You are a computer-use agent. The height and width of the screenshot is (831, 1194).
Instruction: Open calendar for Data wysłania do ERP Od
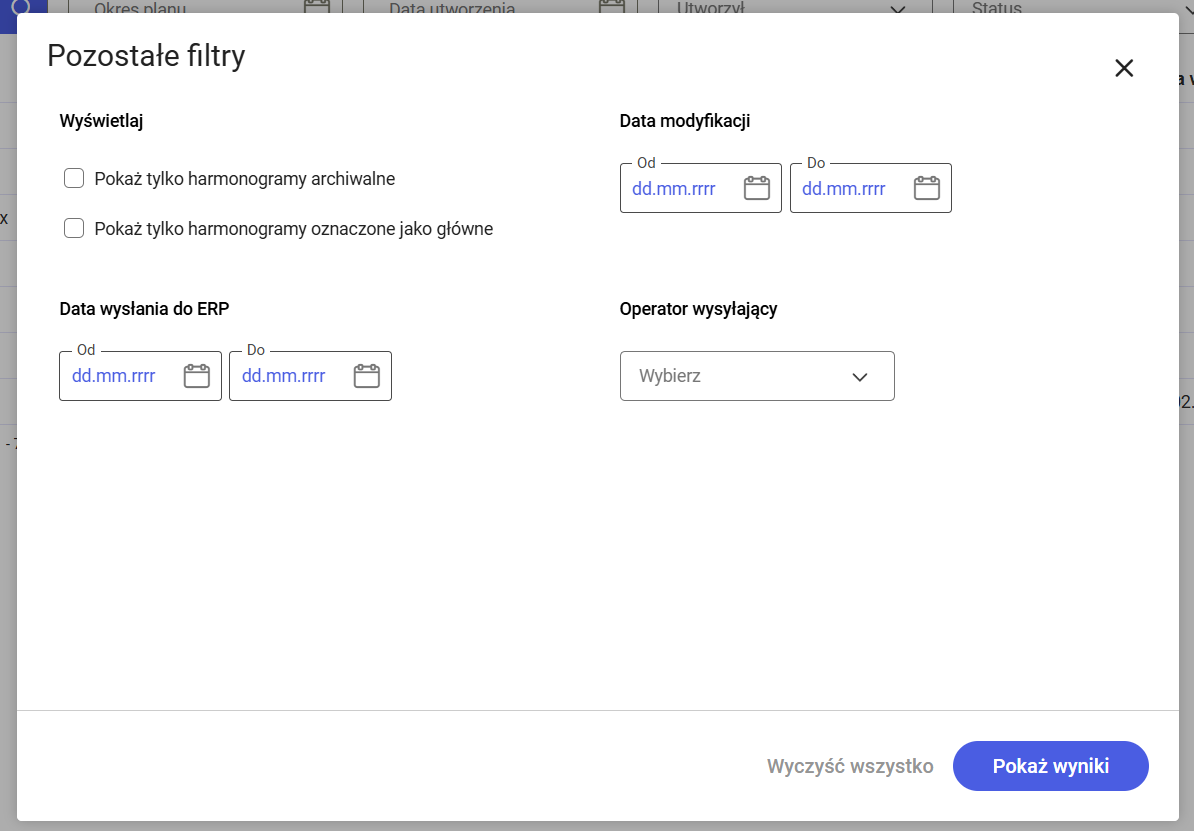point(196,376)
